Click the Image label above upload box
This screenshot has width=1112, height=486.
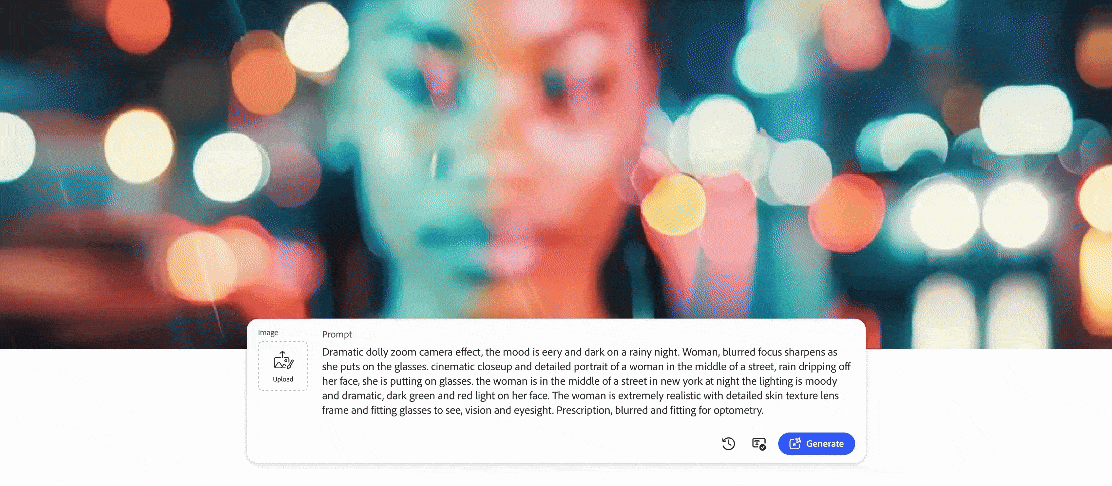click(268, 333)
